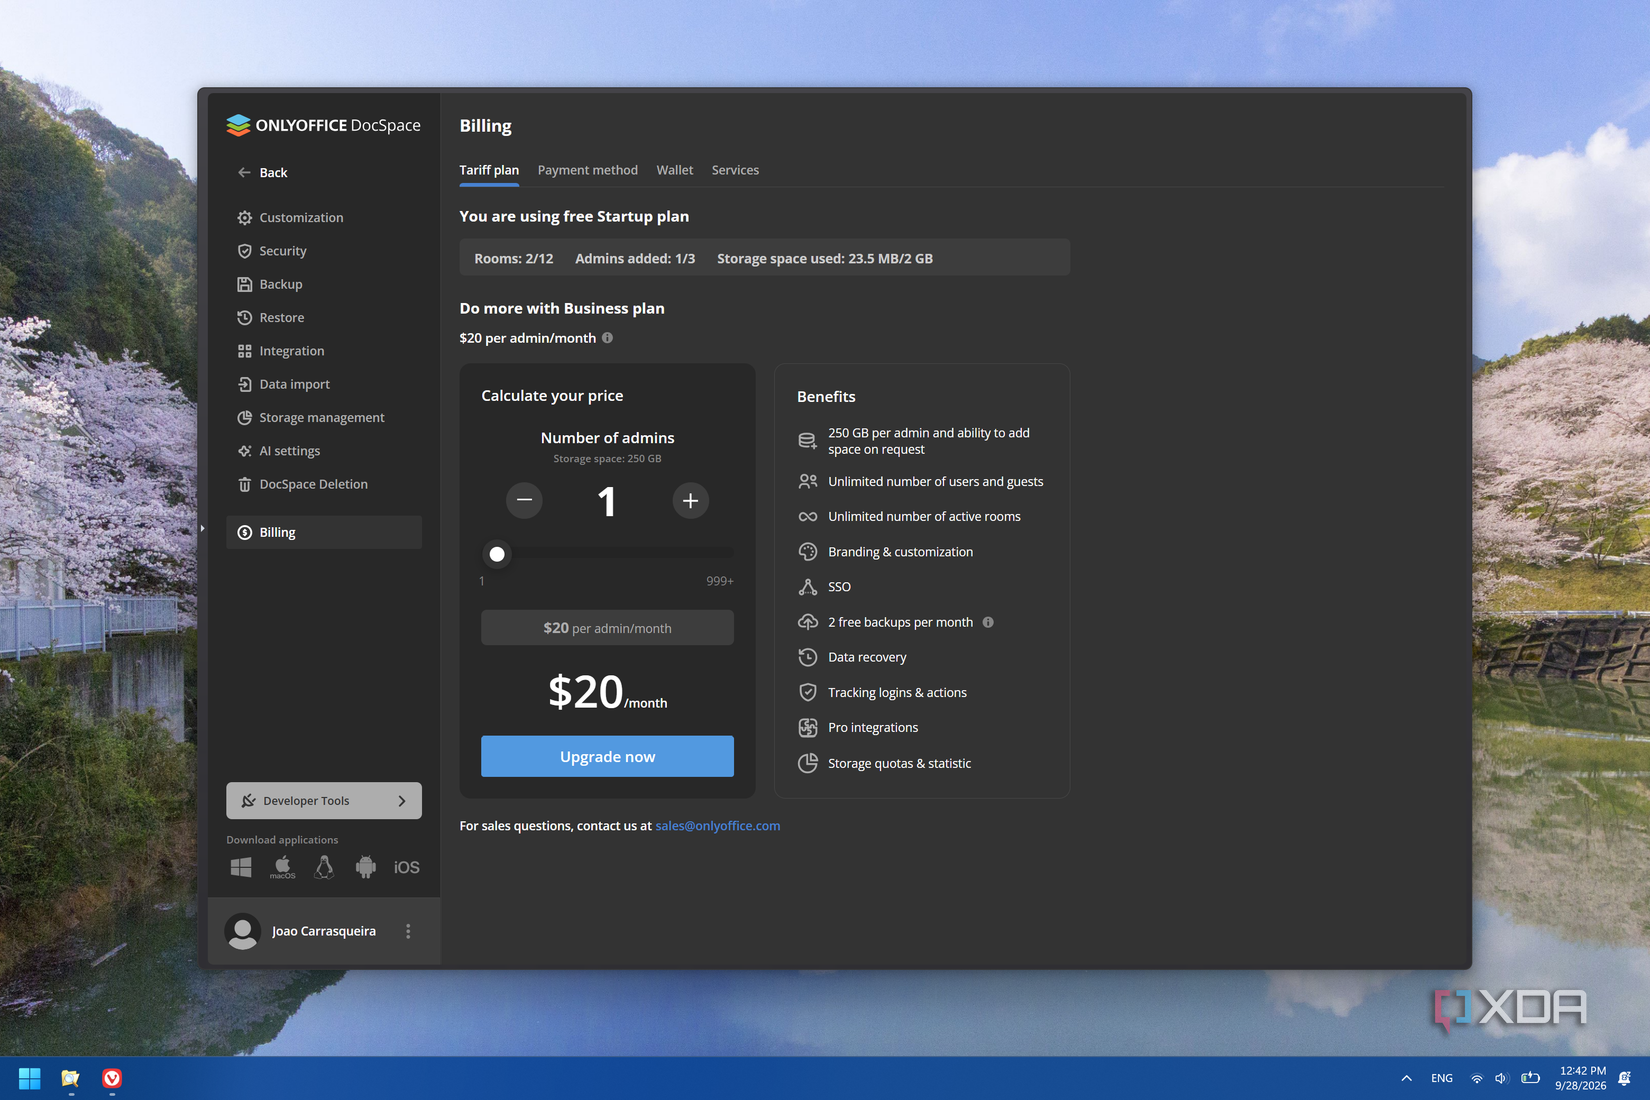Click the battery tray icon
The height and width of the screenshot is (1100, 1650).
point(1530,1078)
